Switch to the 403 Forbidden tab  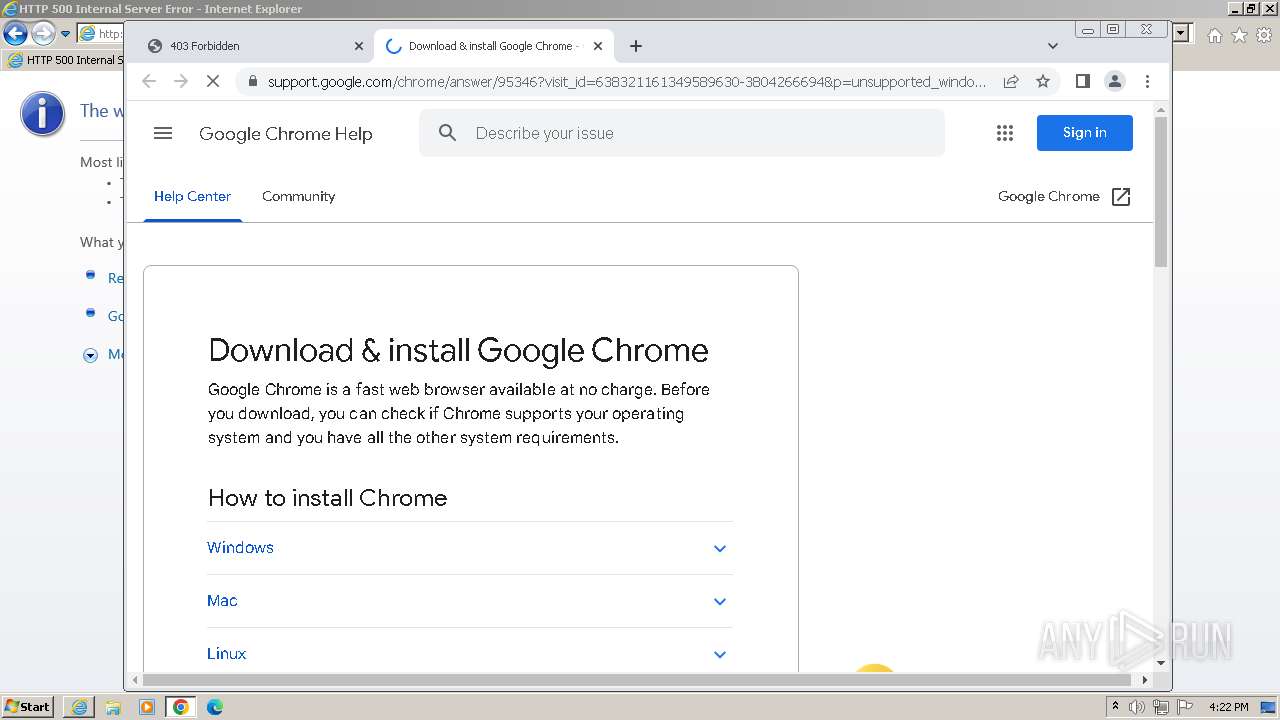253,46
